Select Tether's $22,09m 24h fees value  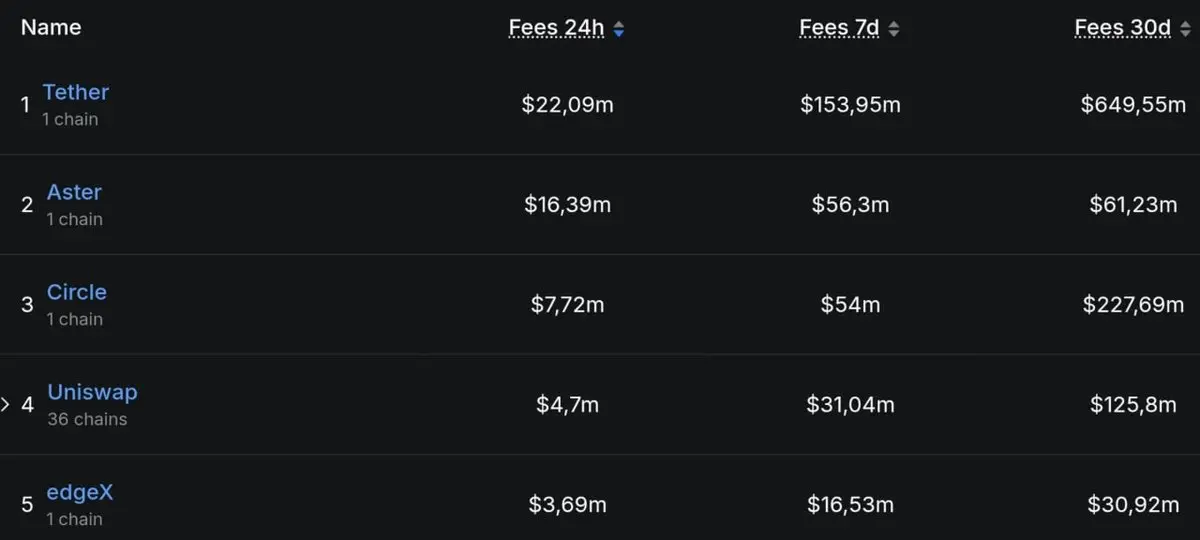(x=567, y=104)
